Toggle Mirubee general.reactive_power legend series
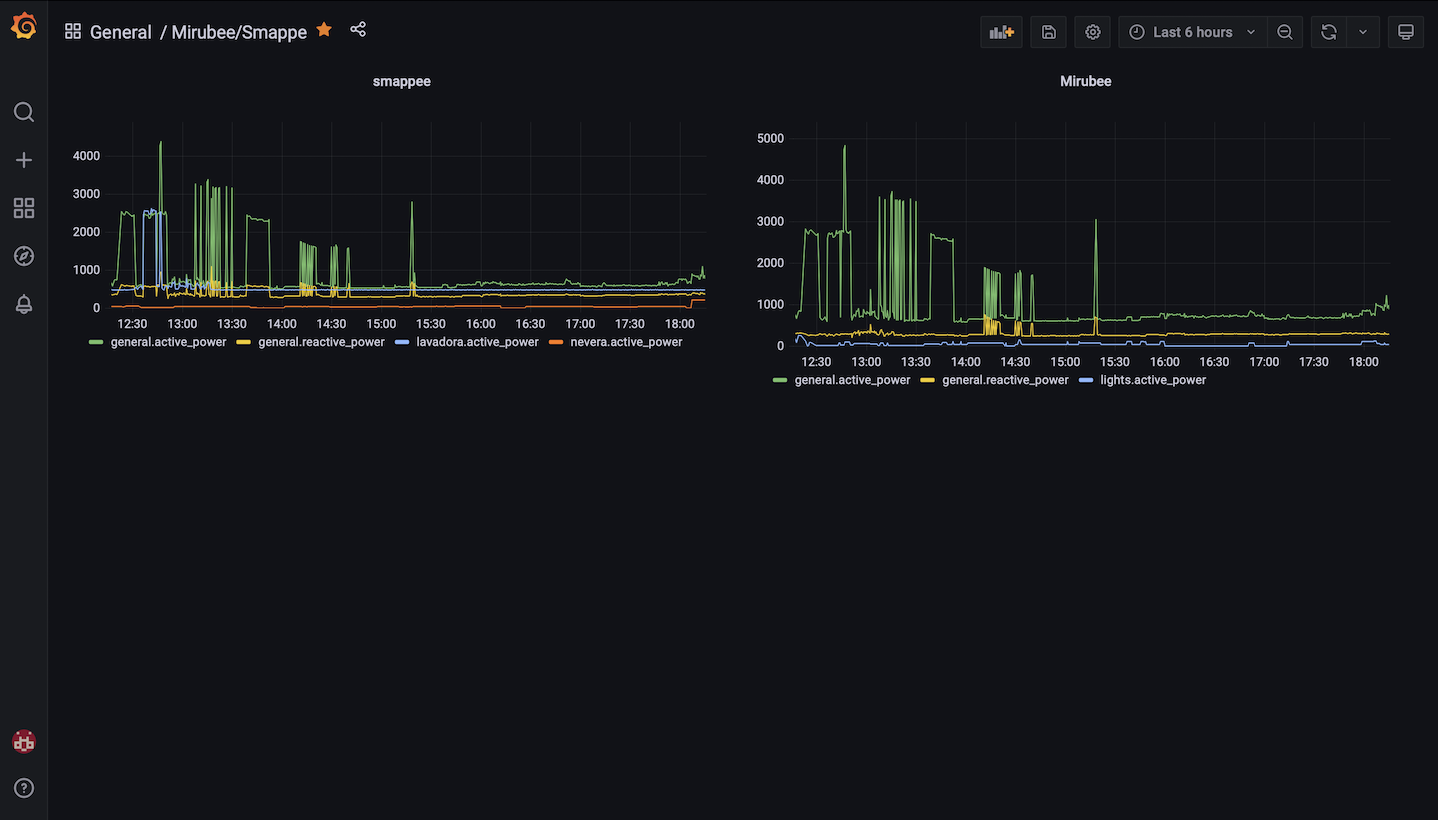Image resolution: width=1438 pixels, height=820 pixels. 1006,380
